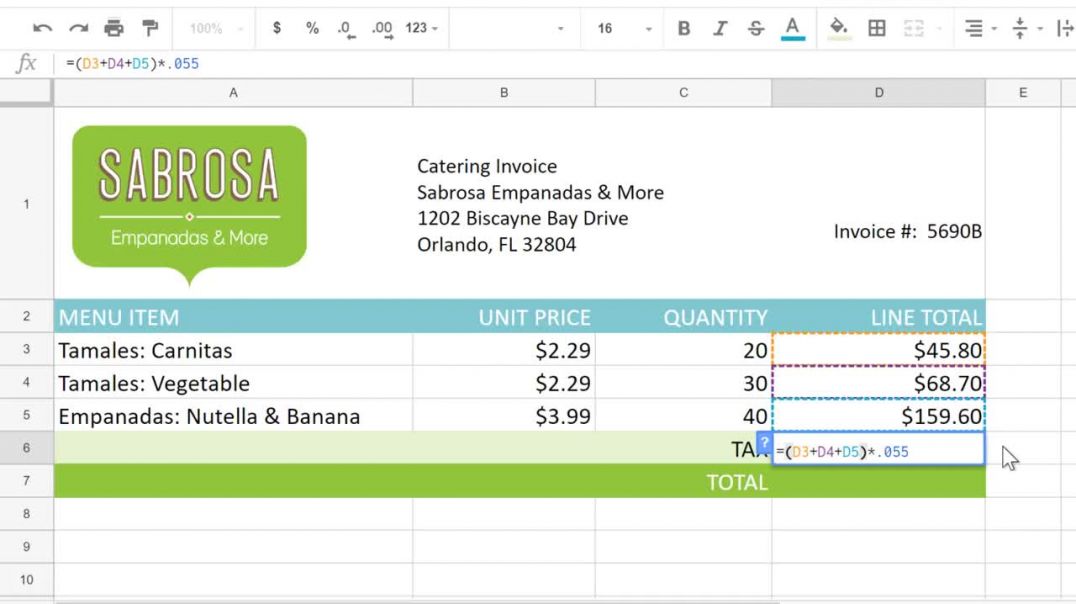1076x604 pixels.
Task: Toggle Italic formatting
Action: point(720,28)
